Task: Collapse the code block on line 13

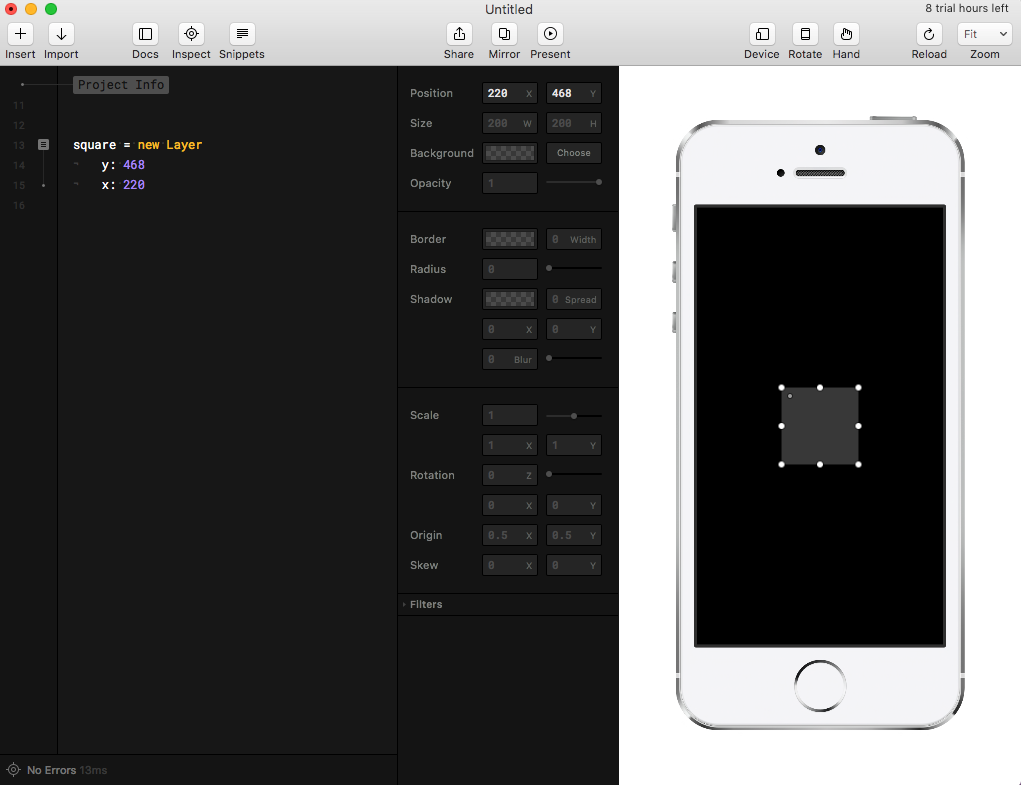Action: (x=43, y=144)
